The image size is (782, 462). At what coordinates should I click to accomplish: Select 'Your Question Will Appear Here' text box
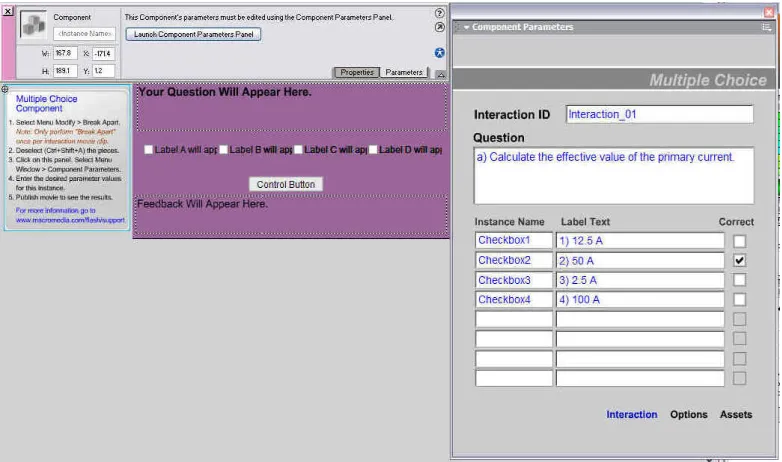pyautogui.click(x=292, y=108)
